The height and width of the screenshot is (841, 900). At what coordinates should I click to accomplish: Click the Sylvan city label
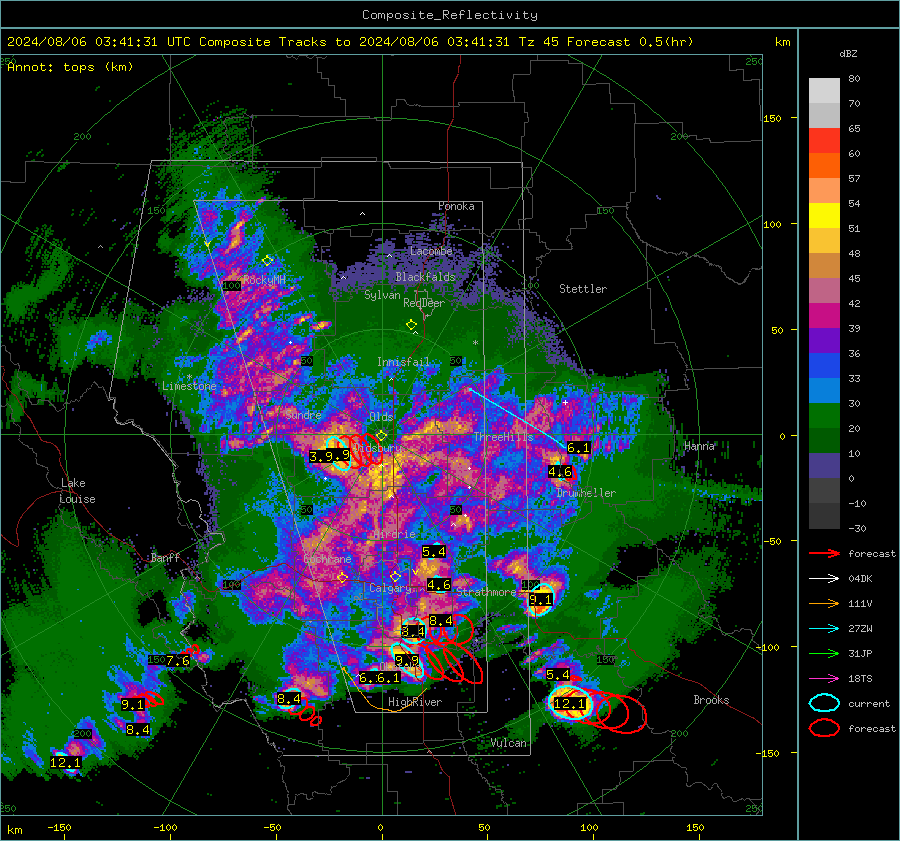pyautogui.click(x=382, y=295)
